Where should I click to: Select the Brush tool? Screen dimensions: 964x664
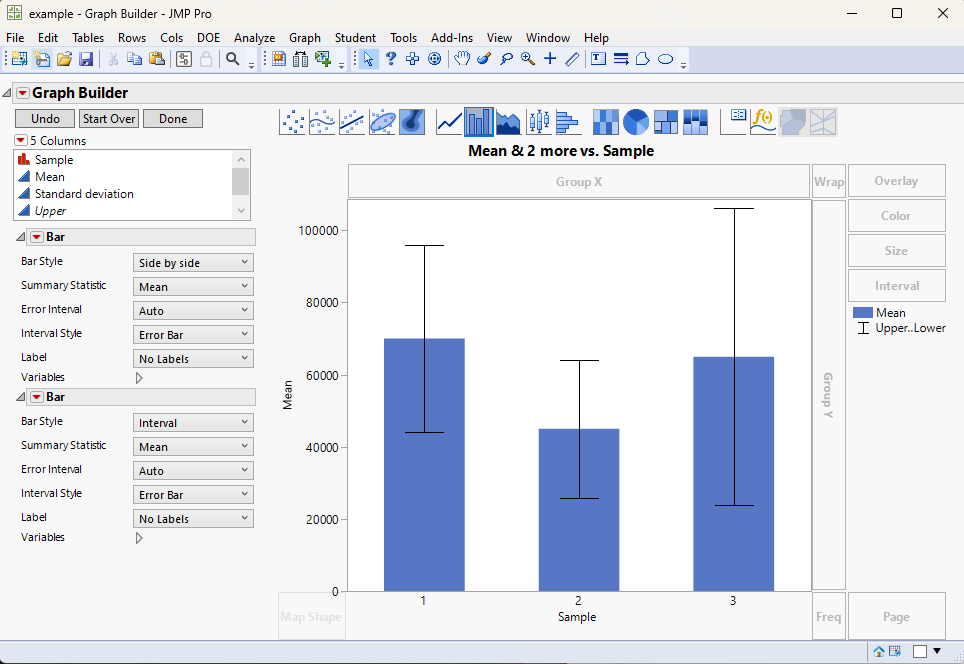click(484, 59)
